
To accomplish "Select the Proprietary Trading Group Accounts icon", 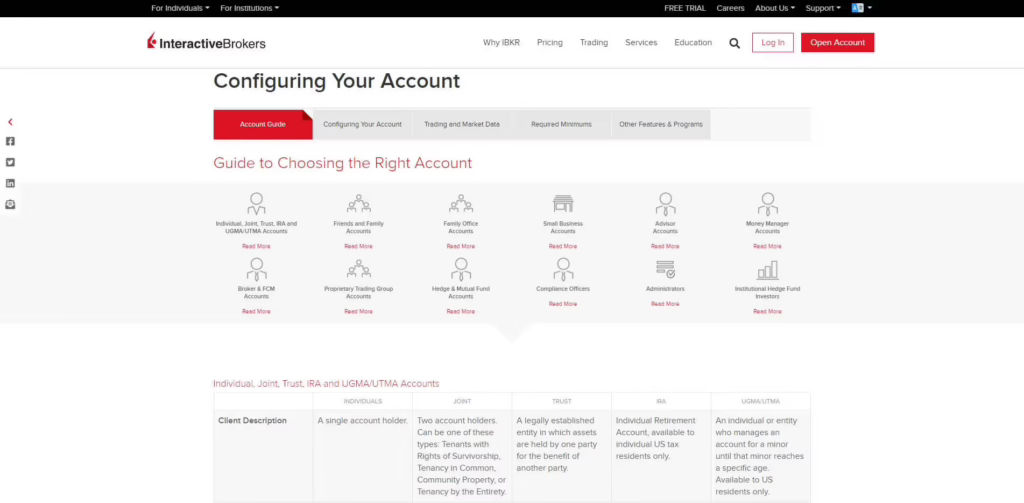I will 359,268.
